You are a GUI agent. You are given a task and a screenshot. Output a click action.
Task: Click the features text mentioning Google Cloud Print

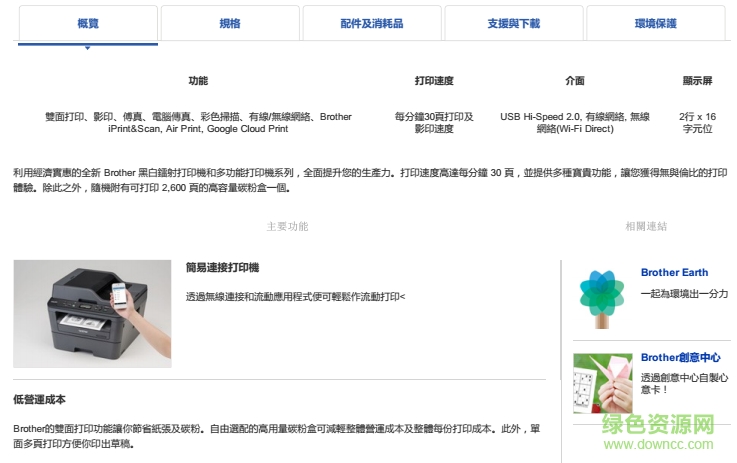pyautogui.click(x=198, y=123)
